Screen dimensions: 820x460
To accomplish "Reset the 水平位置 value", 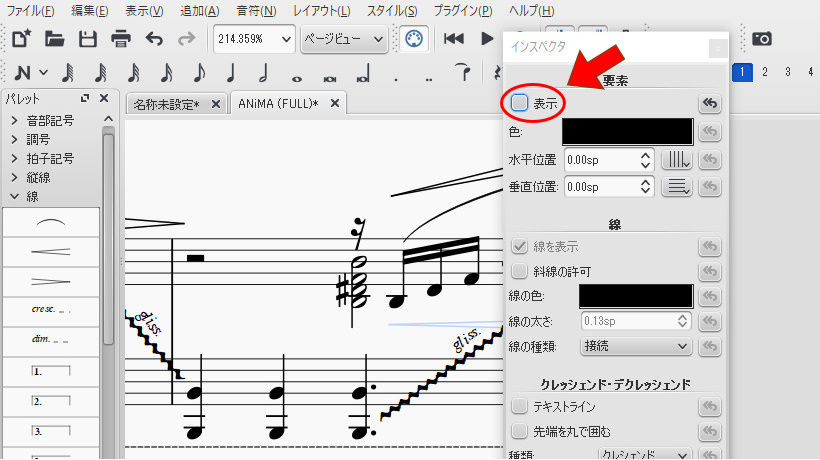I will pyautogui.click(x=710, y=159).
